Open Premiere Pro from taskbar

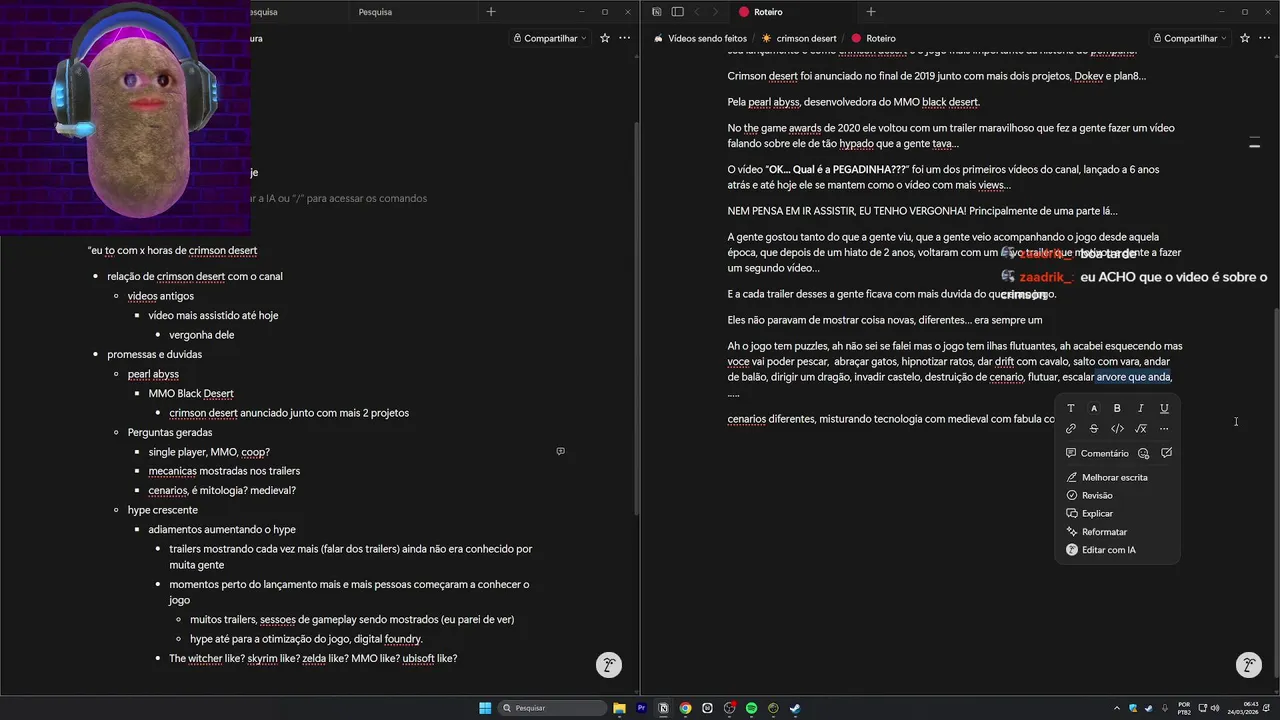point(641,708)
